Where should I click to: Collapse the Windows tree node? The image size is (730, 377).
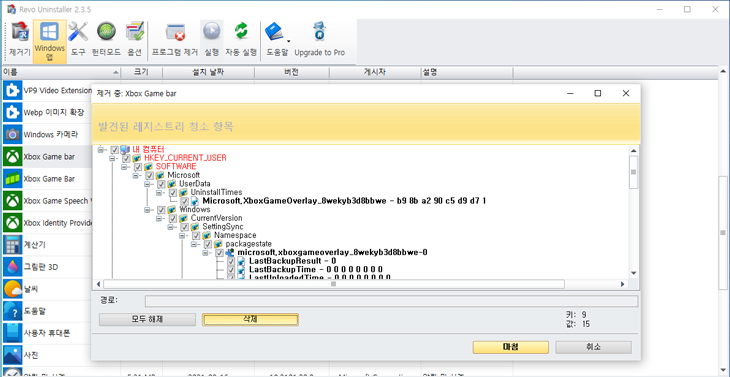[x=147, y=210]
